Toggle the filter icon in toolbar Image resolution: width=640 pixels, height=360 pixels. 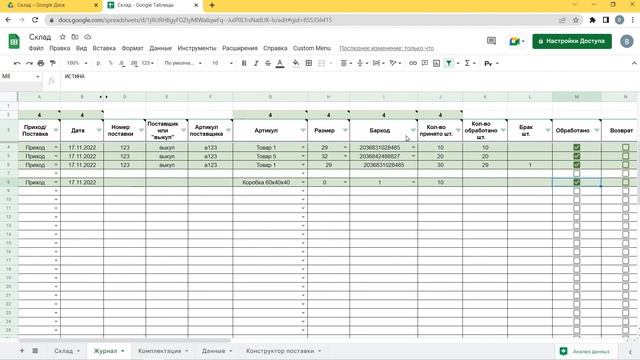[x=449, y=63]
